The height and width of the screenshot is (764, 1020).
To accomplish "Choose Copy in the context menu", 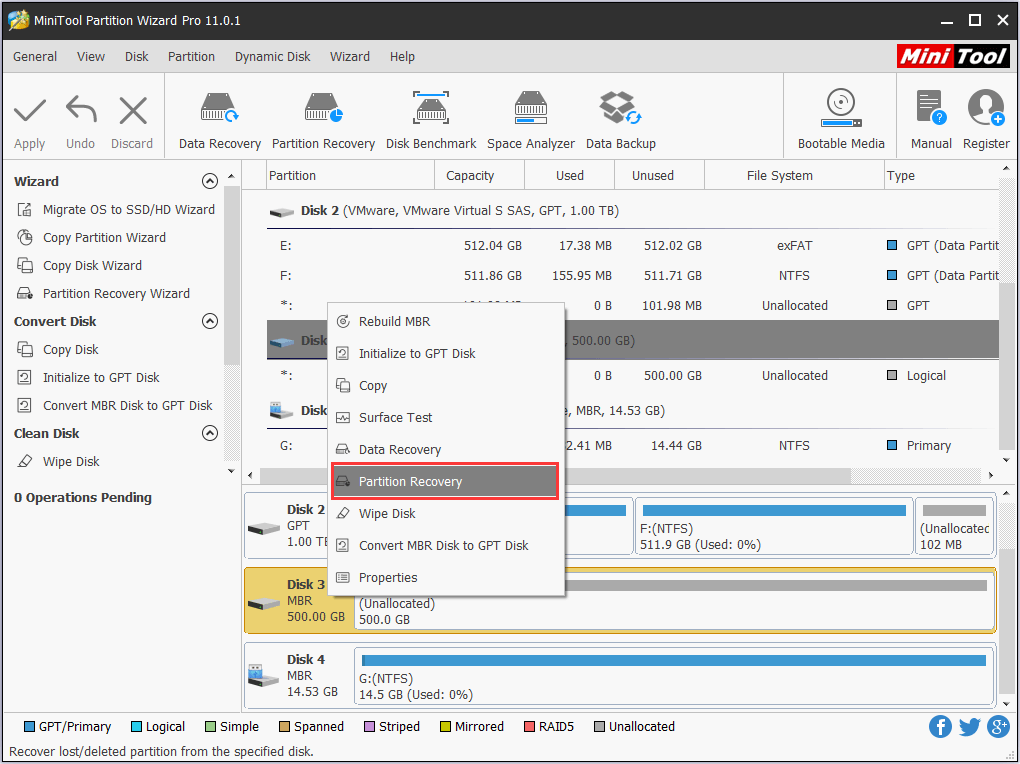I will [x=446, y=385].
